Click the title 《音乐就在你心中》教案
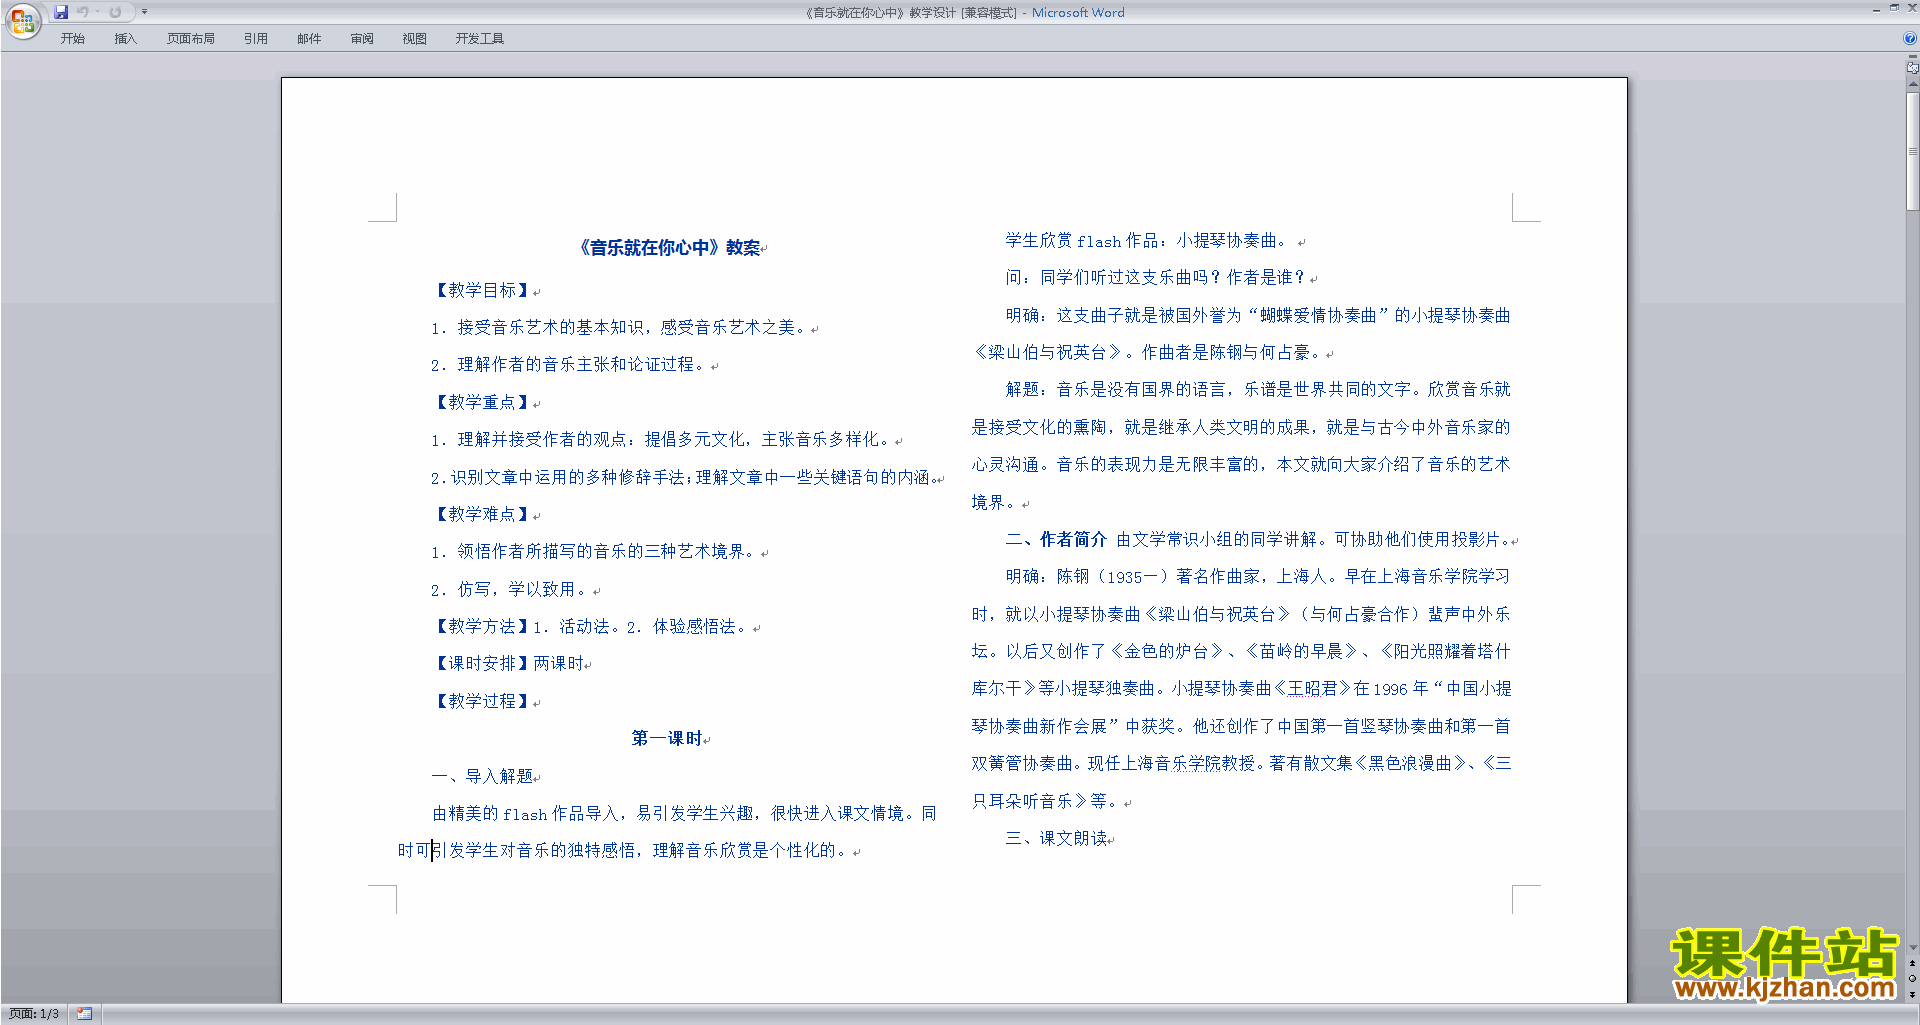The width and height of the screenshot is (1920, 1025). click(x=670, y=248)
